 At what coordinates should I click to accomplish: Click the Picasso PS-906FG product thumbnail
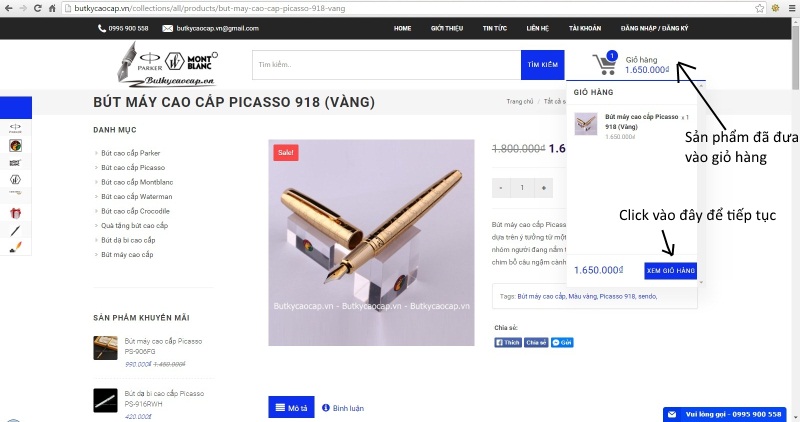pyautogui.click(x=105, y=347)
